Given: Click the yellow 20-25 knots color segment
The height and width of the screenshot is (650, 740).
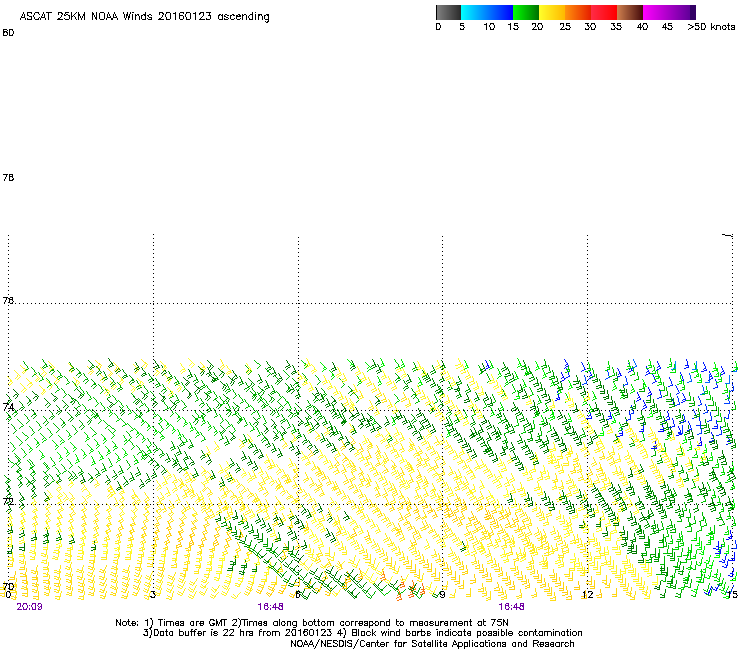Looking at the screenshot, I should click(x=552, y=12).
